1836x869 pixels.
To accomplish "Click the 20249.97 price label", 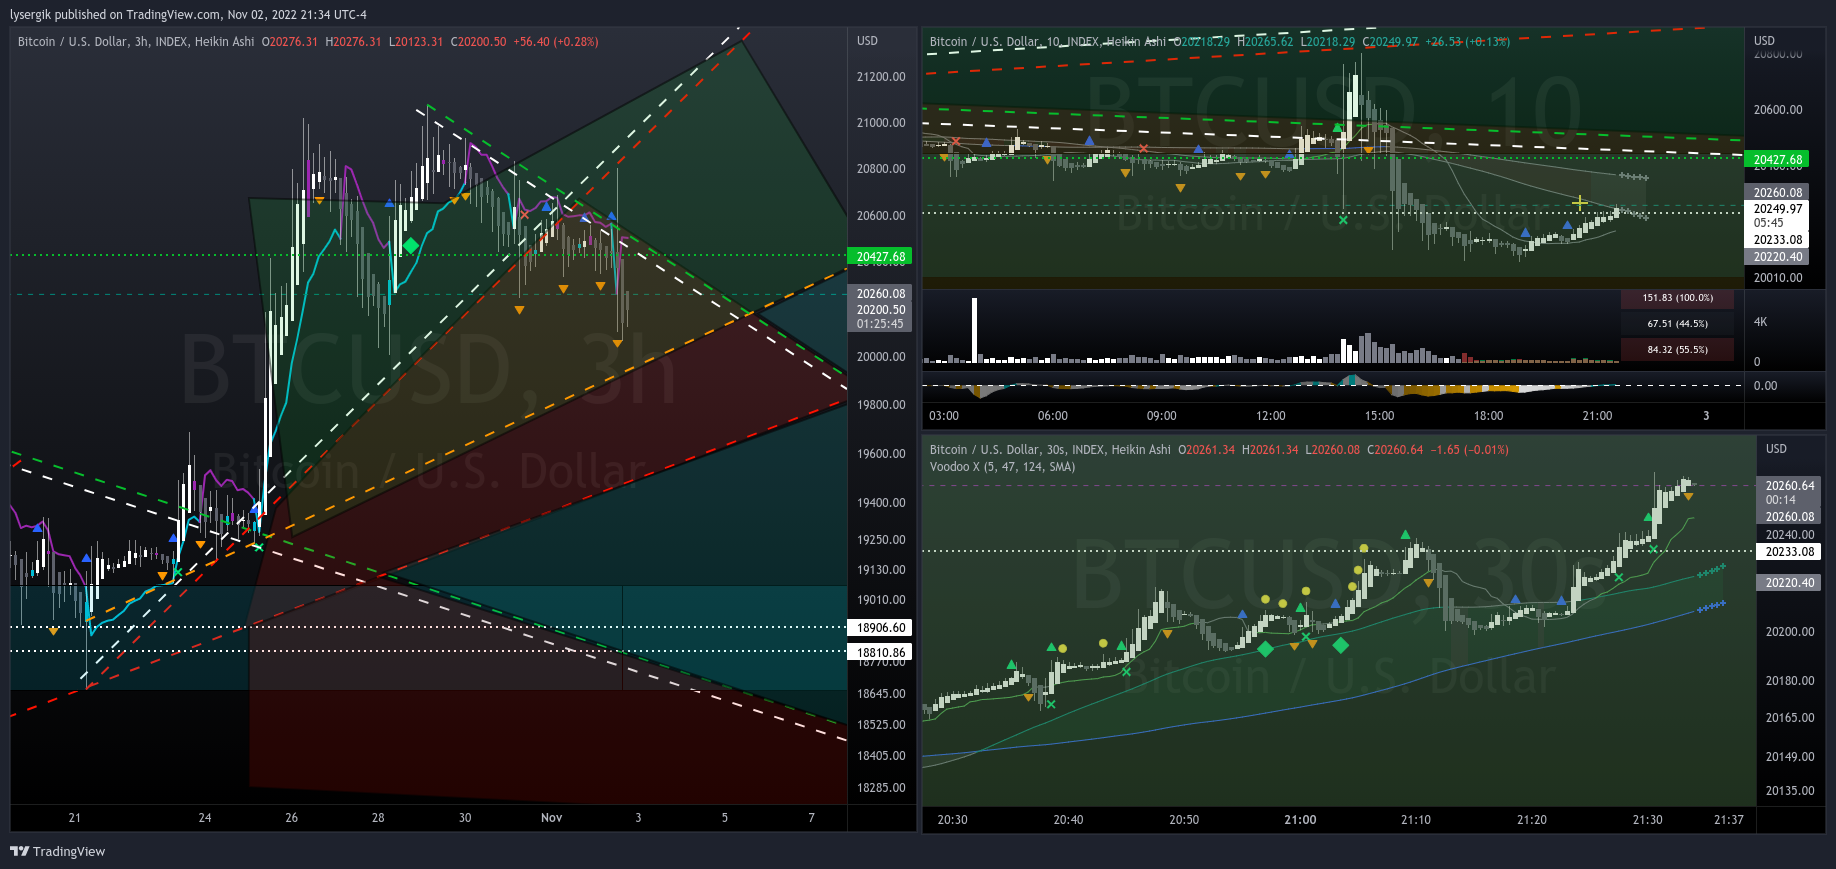I will (1777, 208).
